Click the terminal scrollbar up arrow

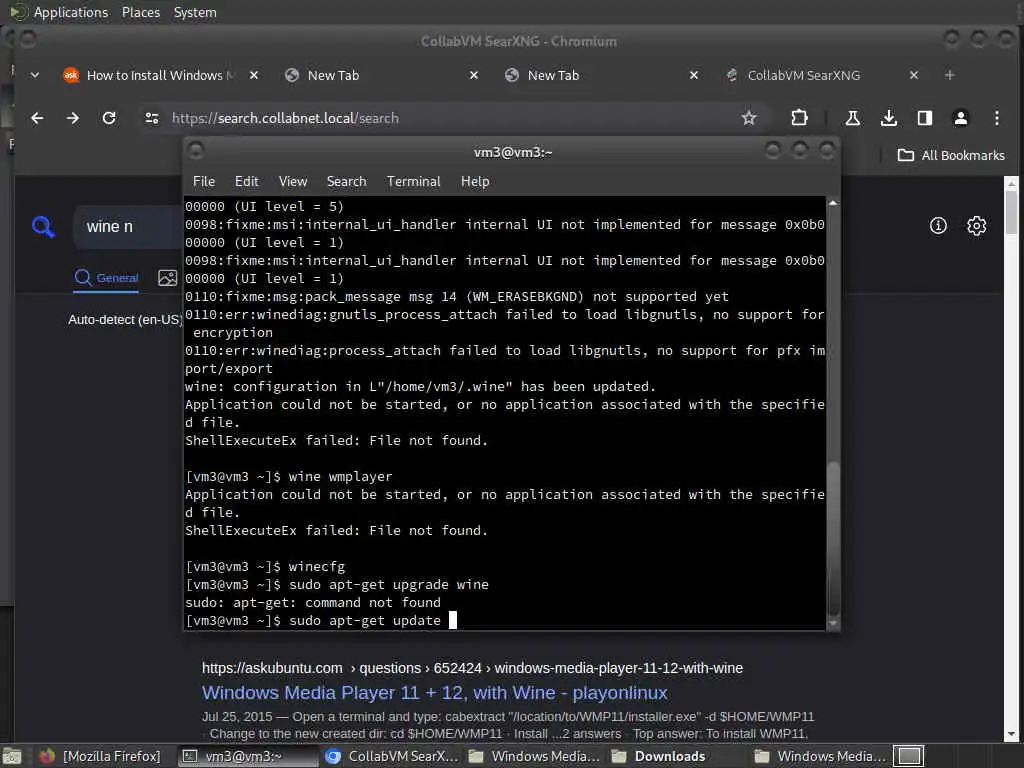(833, 204)
